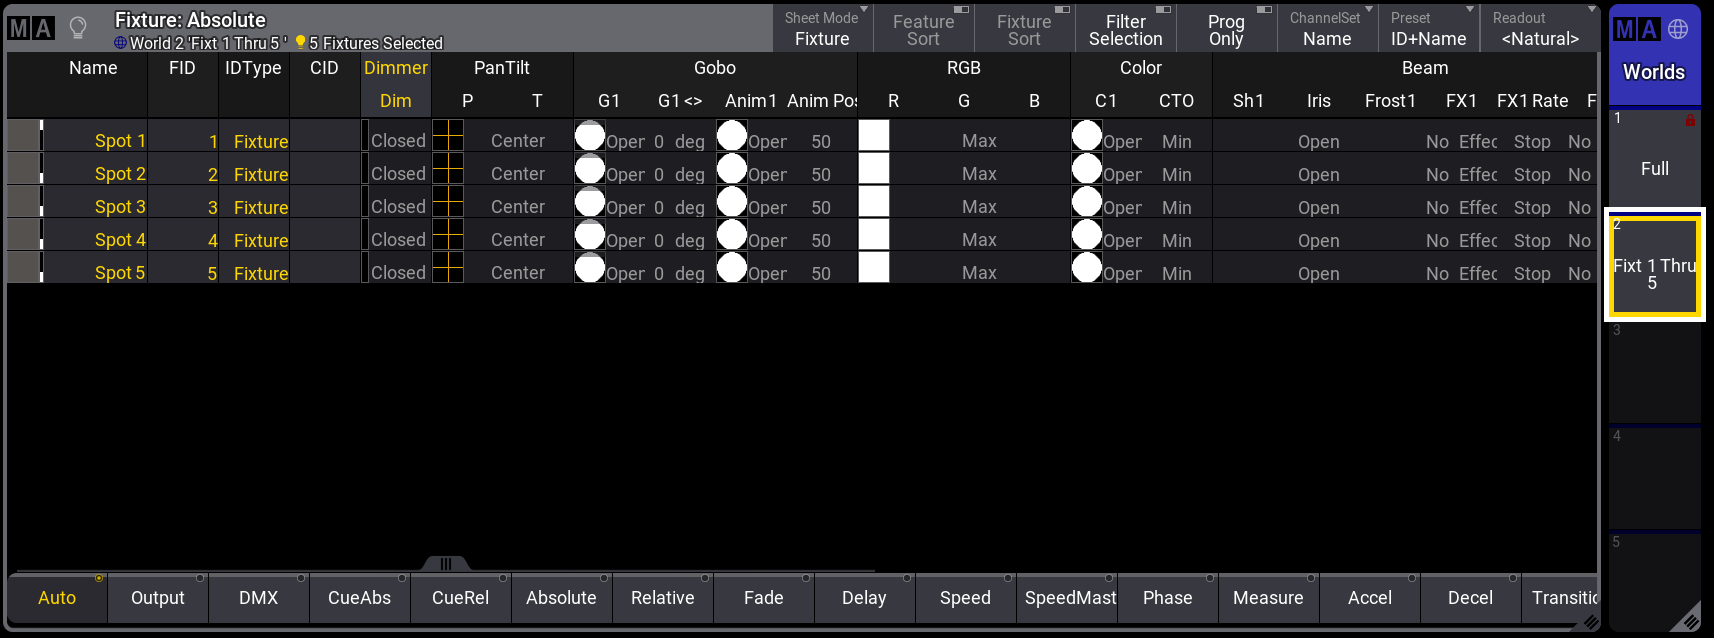Toggle the Feature Sort option
Viewport: 1714px width, 638px height.
(x=923, y=29)
